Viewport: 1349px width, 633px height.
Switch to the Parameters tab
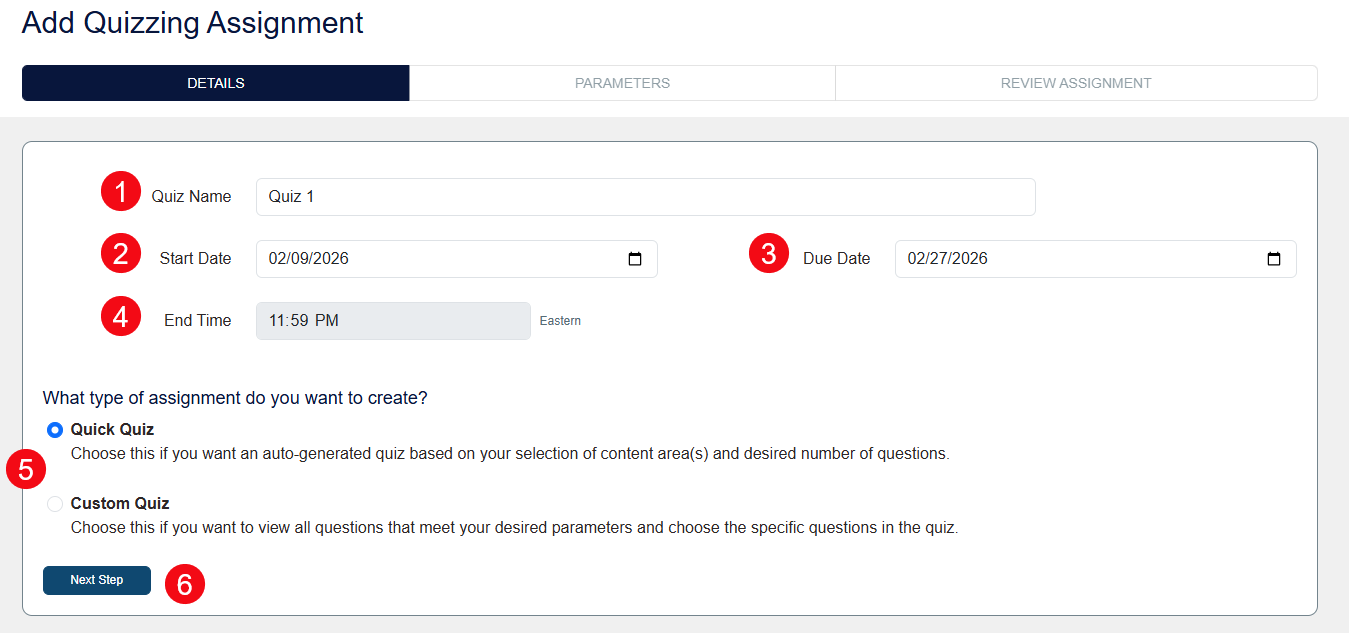pyautogui.click(x=622, y=82)
